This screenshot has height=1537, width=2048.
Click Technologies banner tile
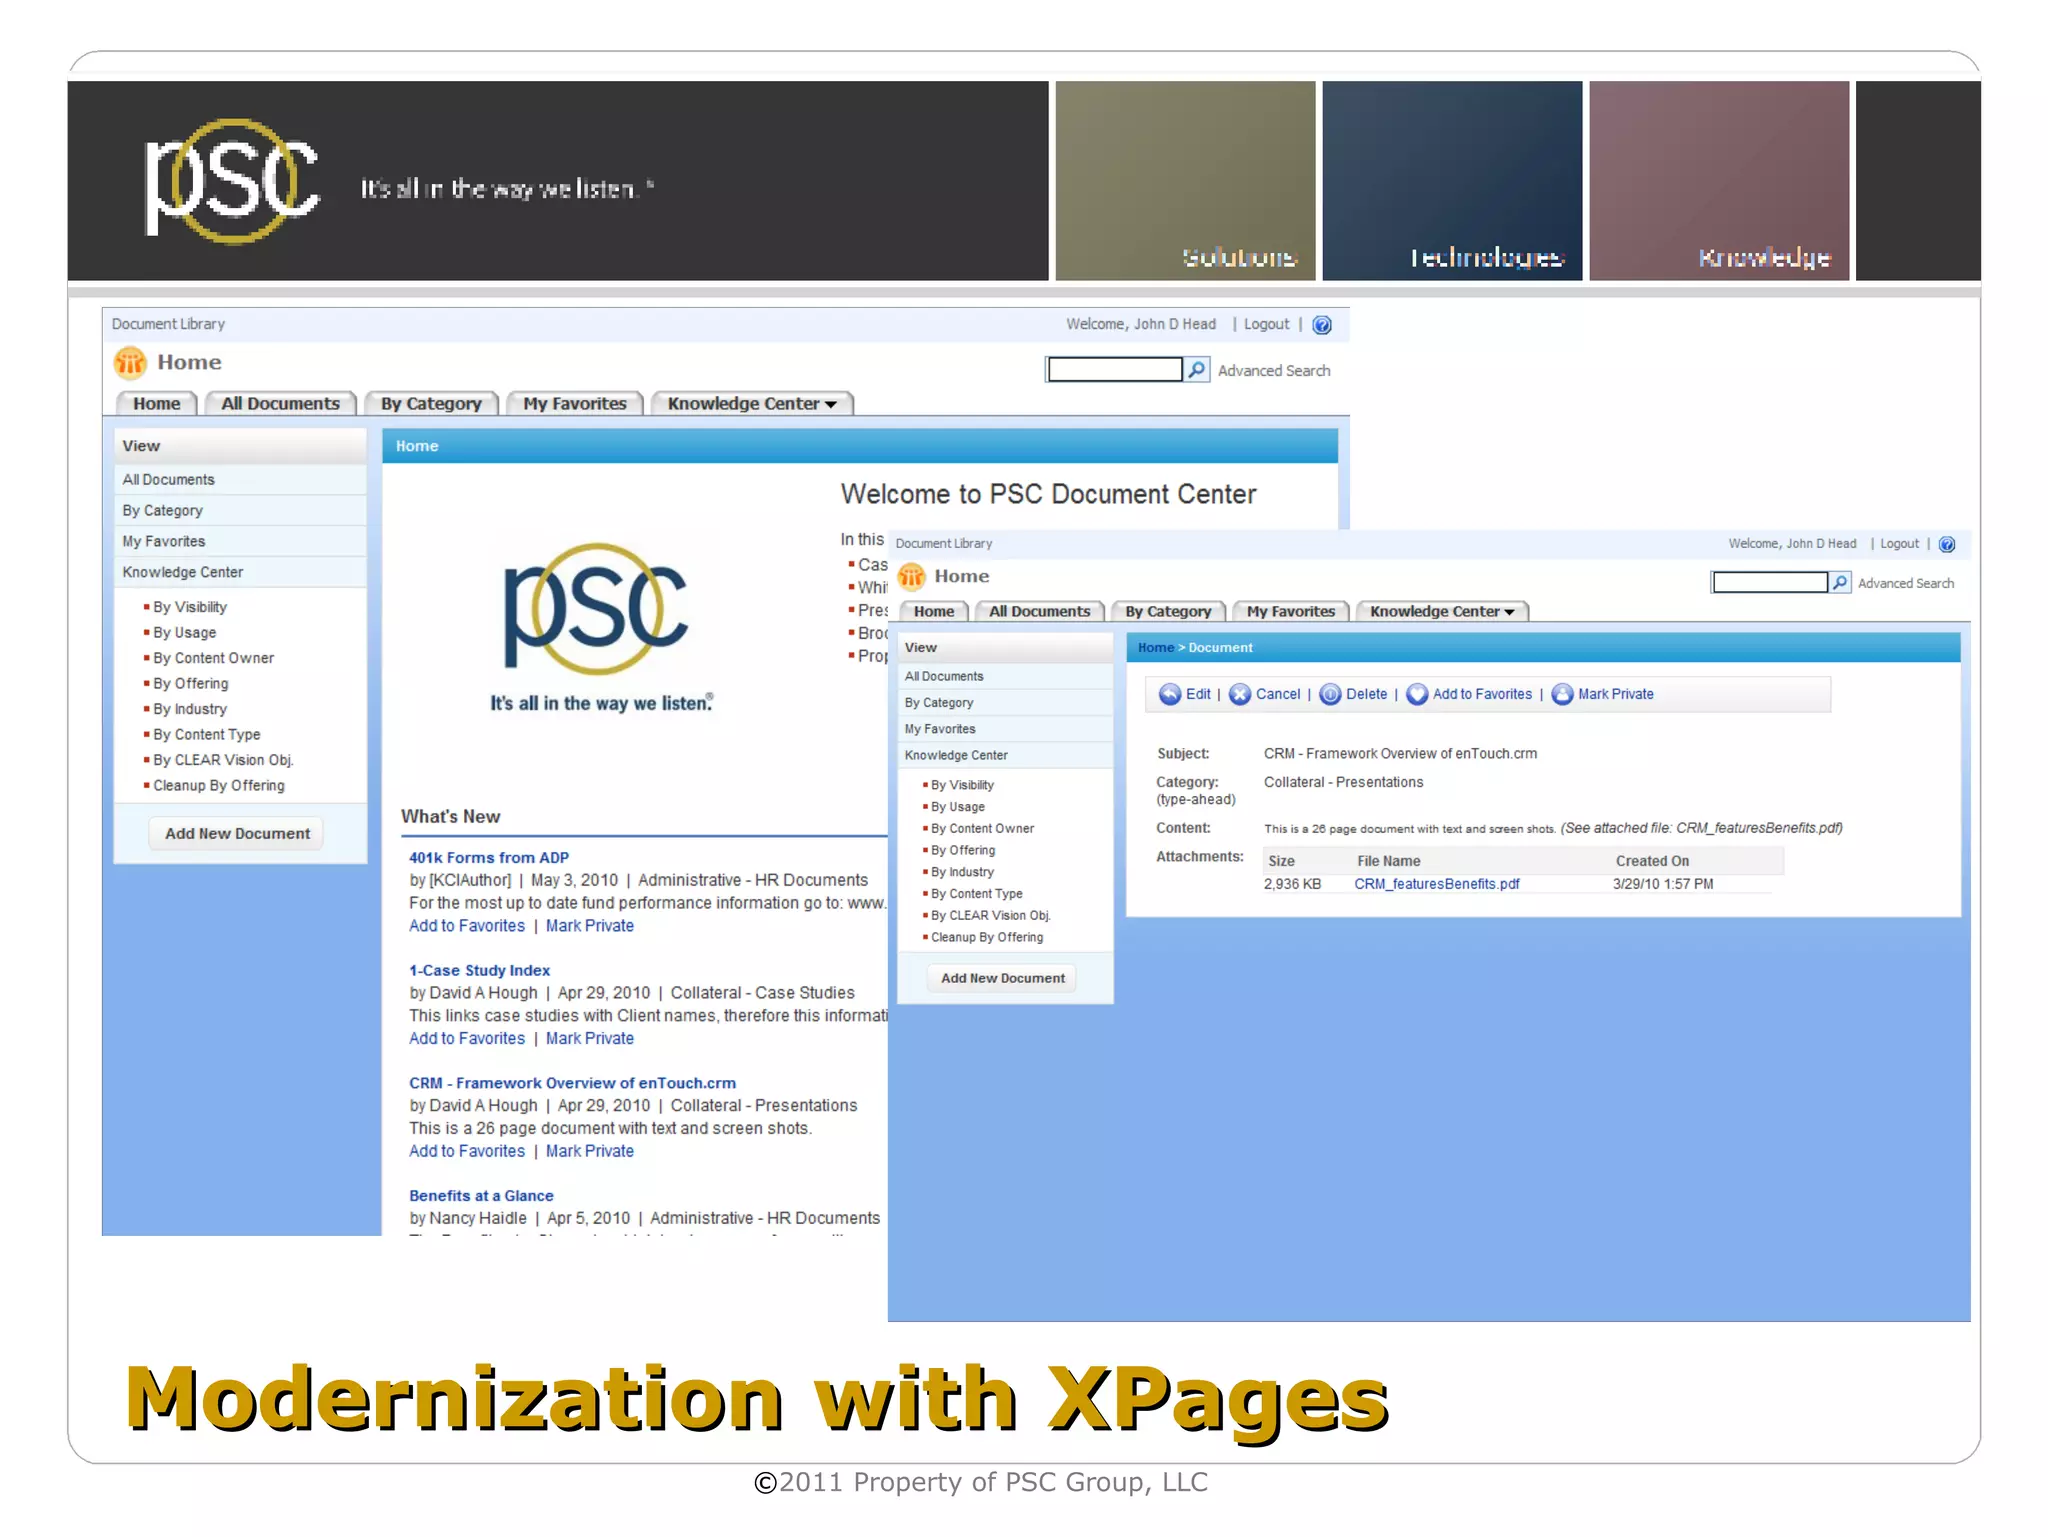(x=1452, y=181)
